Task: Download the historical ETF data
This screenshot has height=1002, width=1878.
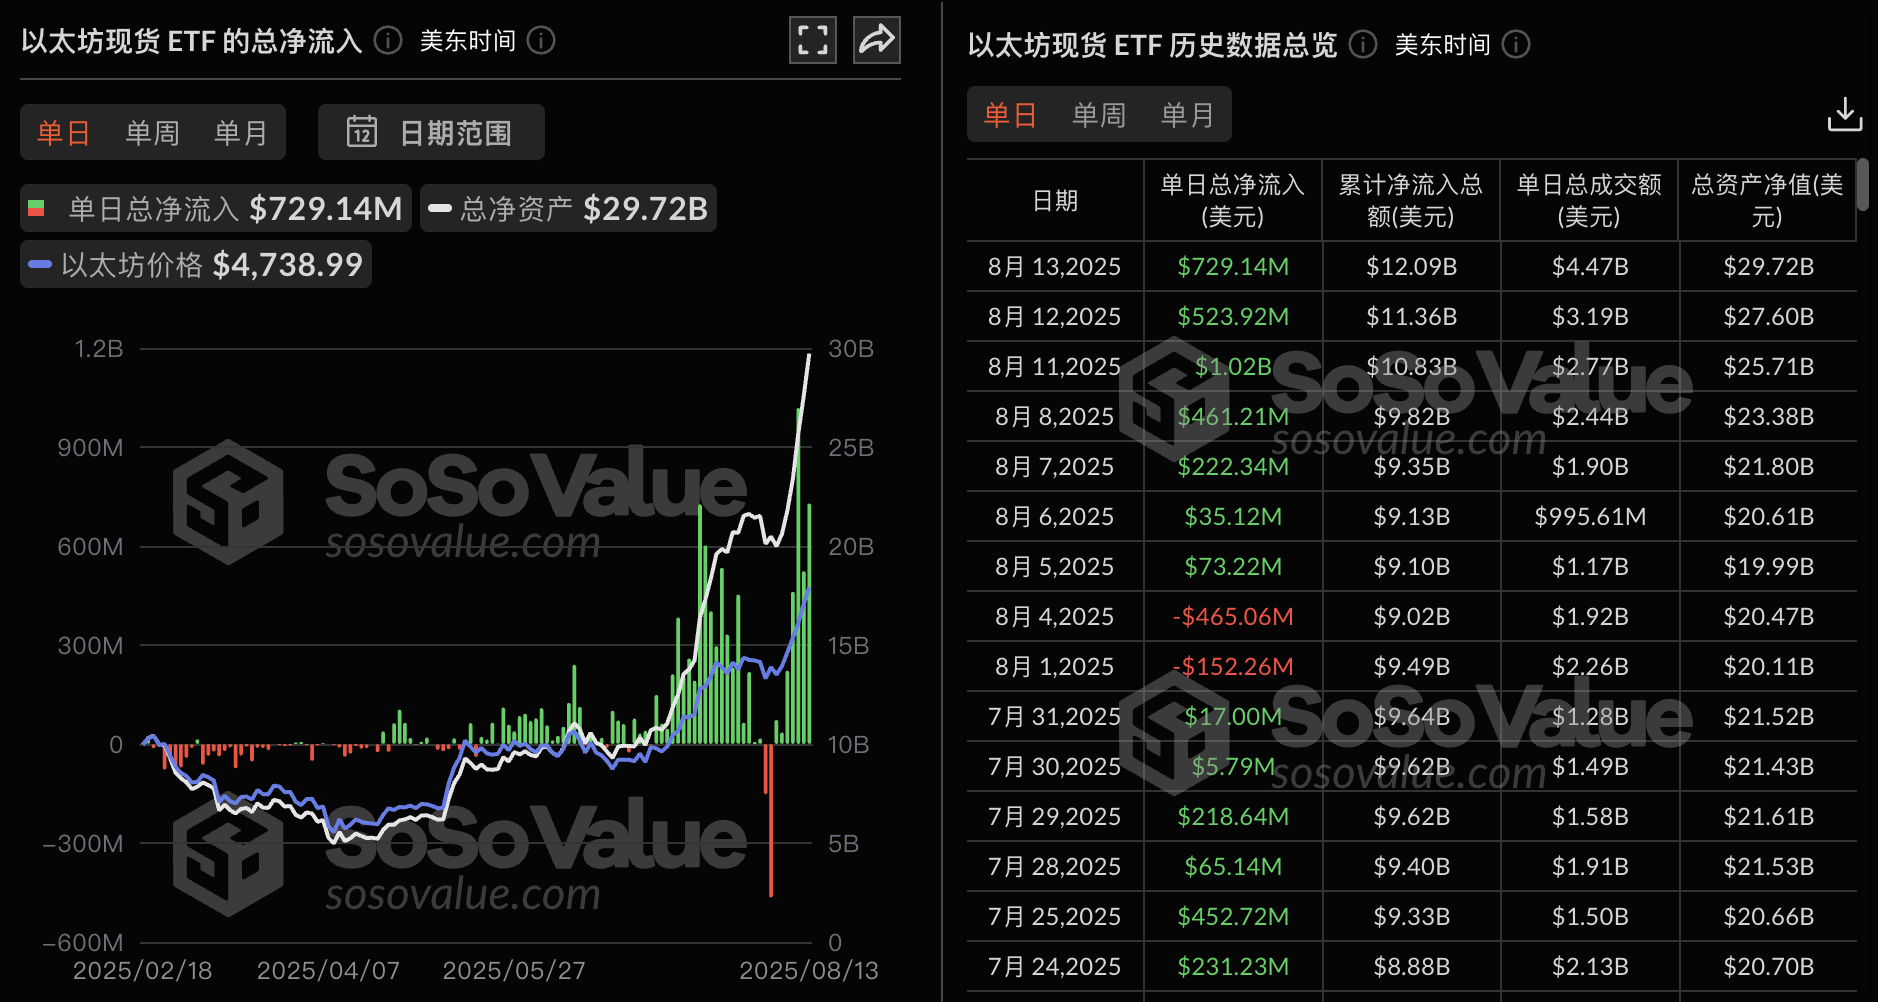Action: (1845, 113)
